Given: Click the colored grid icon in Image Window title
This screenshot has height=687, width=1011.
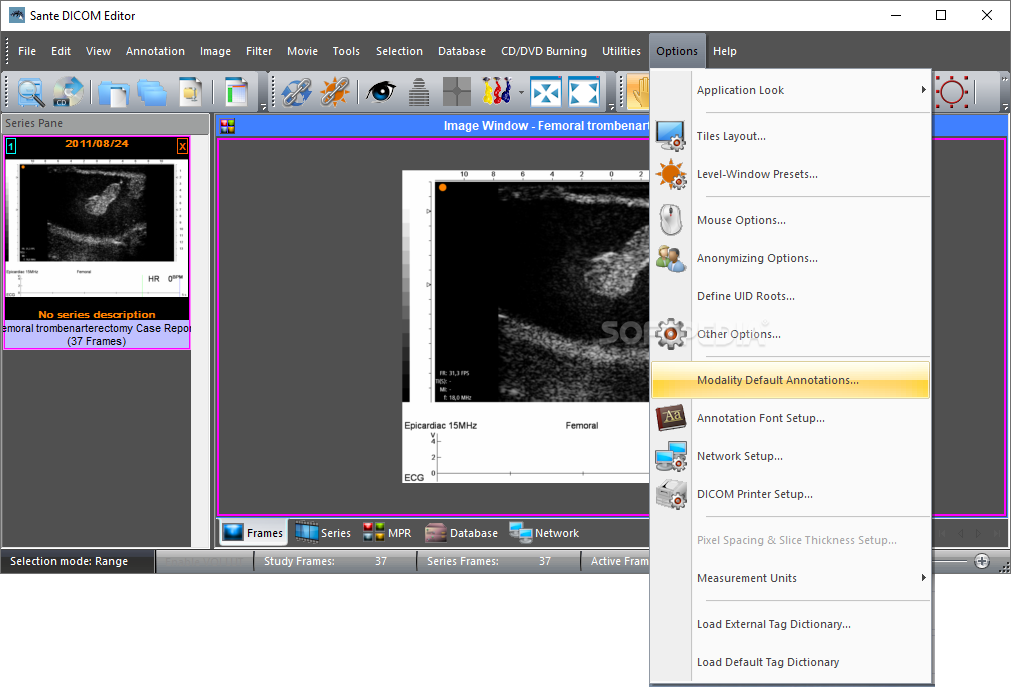Looking at the screenshot, I should pos(228,126).
